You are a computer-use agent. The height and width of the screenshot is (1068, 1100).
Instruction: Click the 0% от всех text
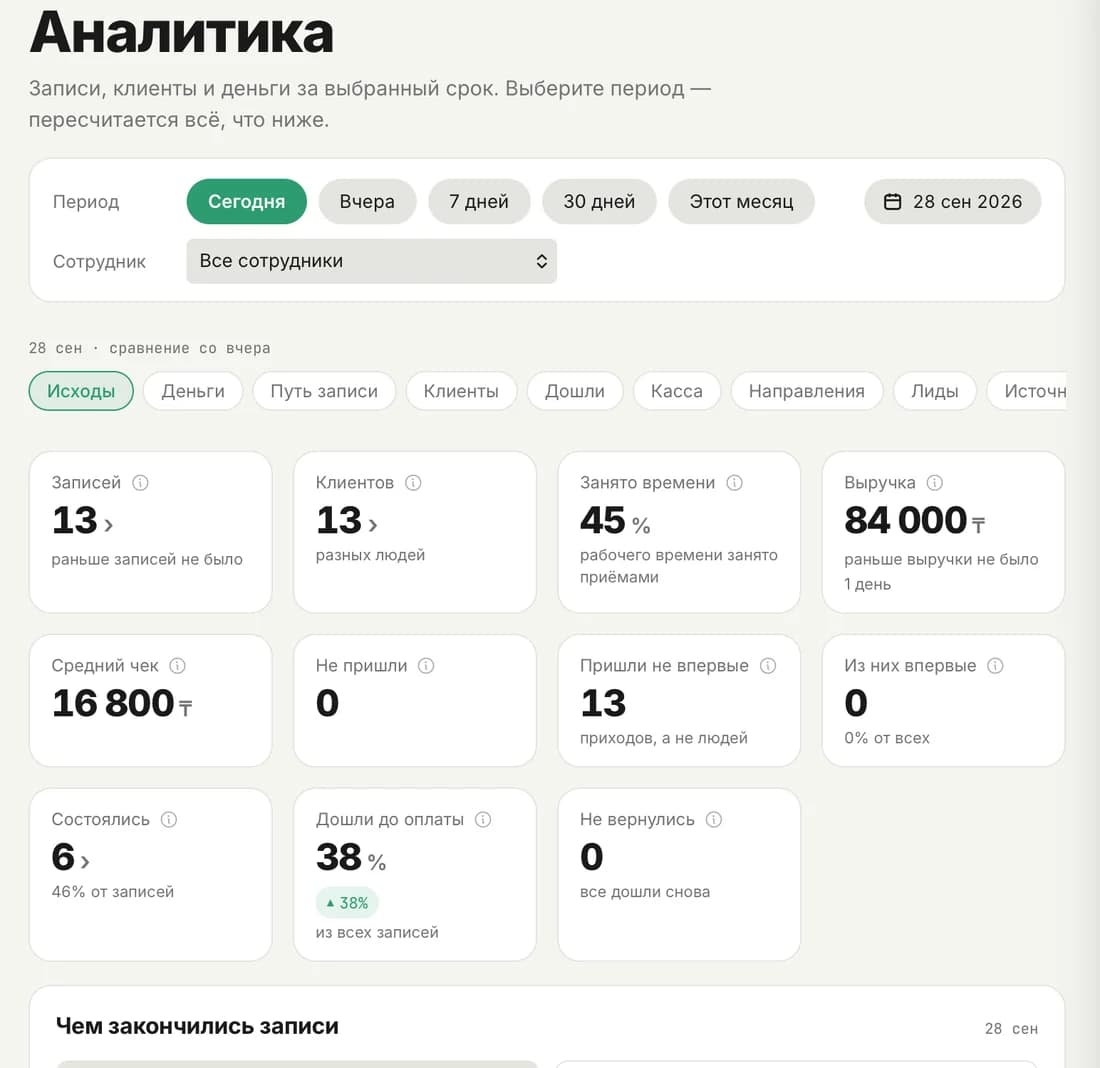(887, 738)
